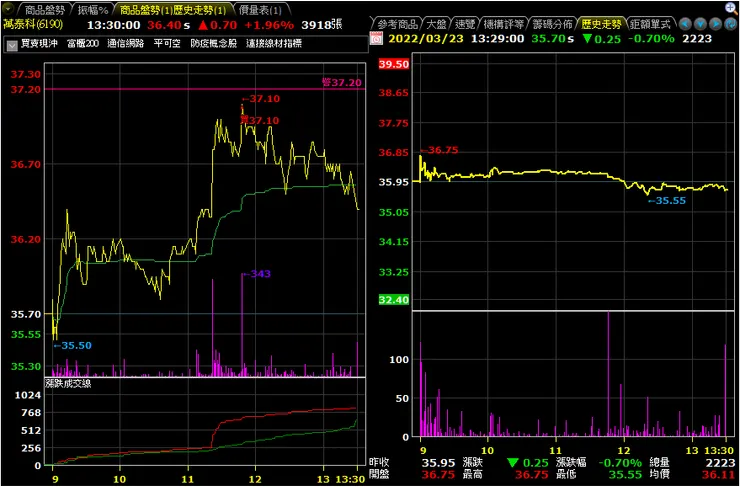The image size is (740, 487).
Task: Expand the category tags dropdown arrow
Action: coord(12,45)
